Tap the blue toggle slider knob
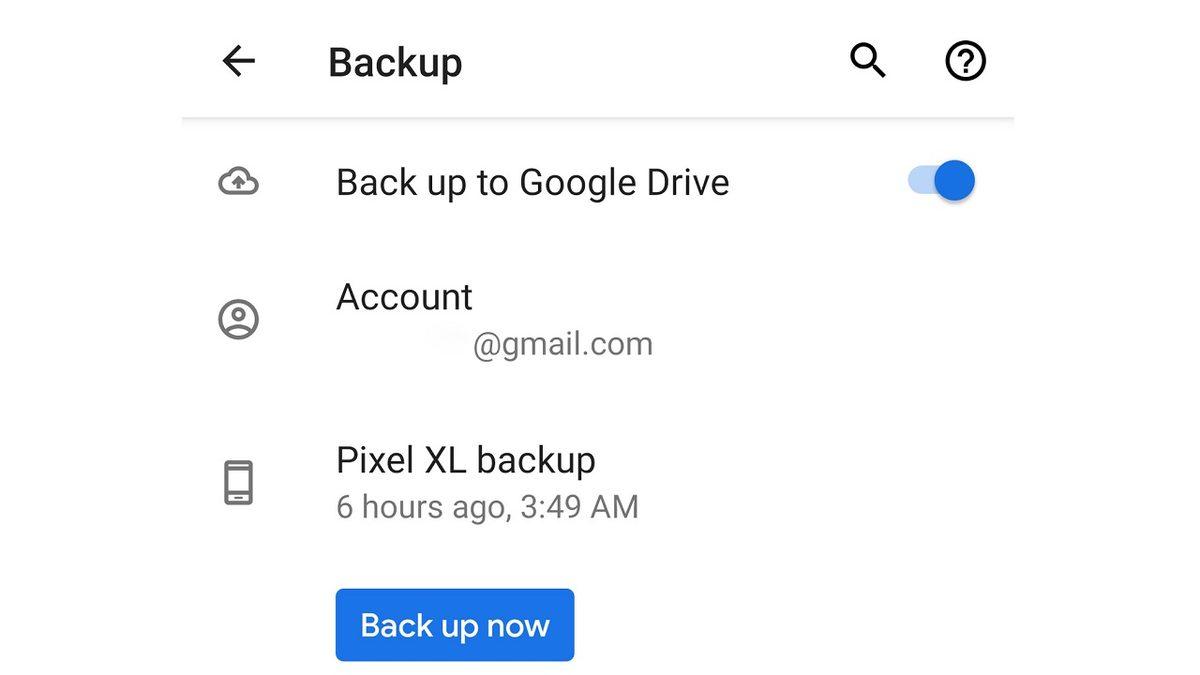Viewport: 1200px width, 675px height. pyautogui.click(x=952, y=181)
